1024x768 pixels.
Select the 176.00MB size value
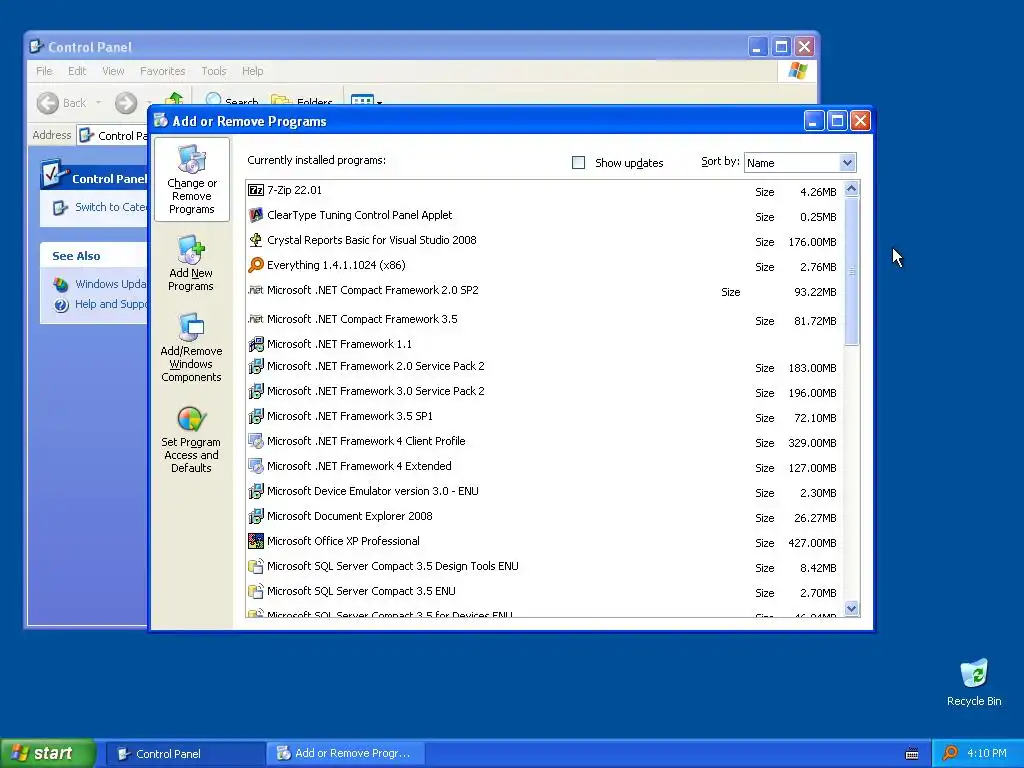[x=812, y=242]
